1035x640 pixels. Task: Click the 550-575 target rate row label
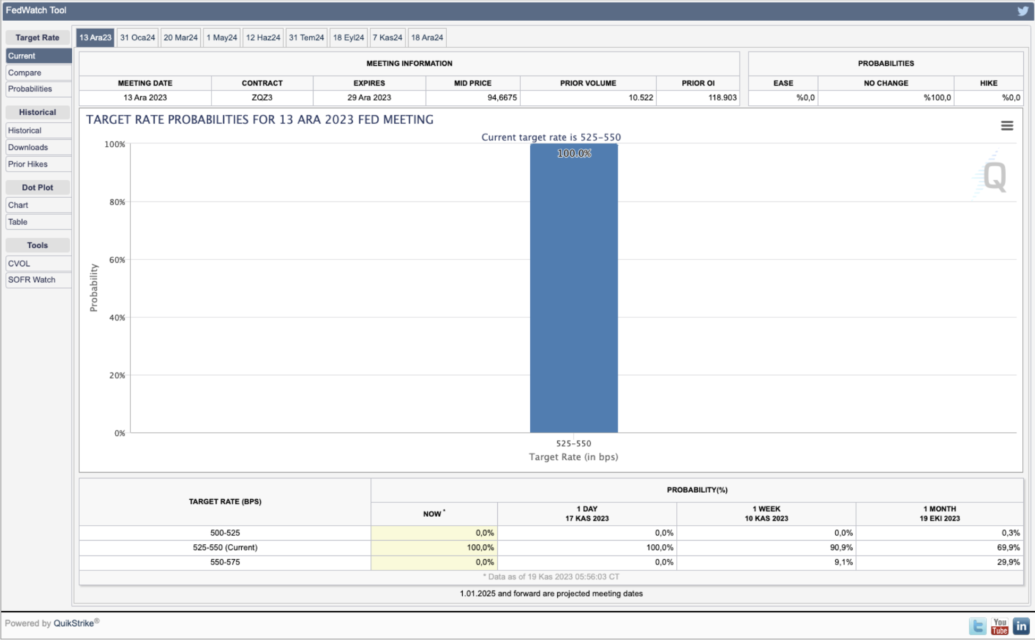click(225, 563)
